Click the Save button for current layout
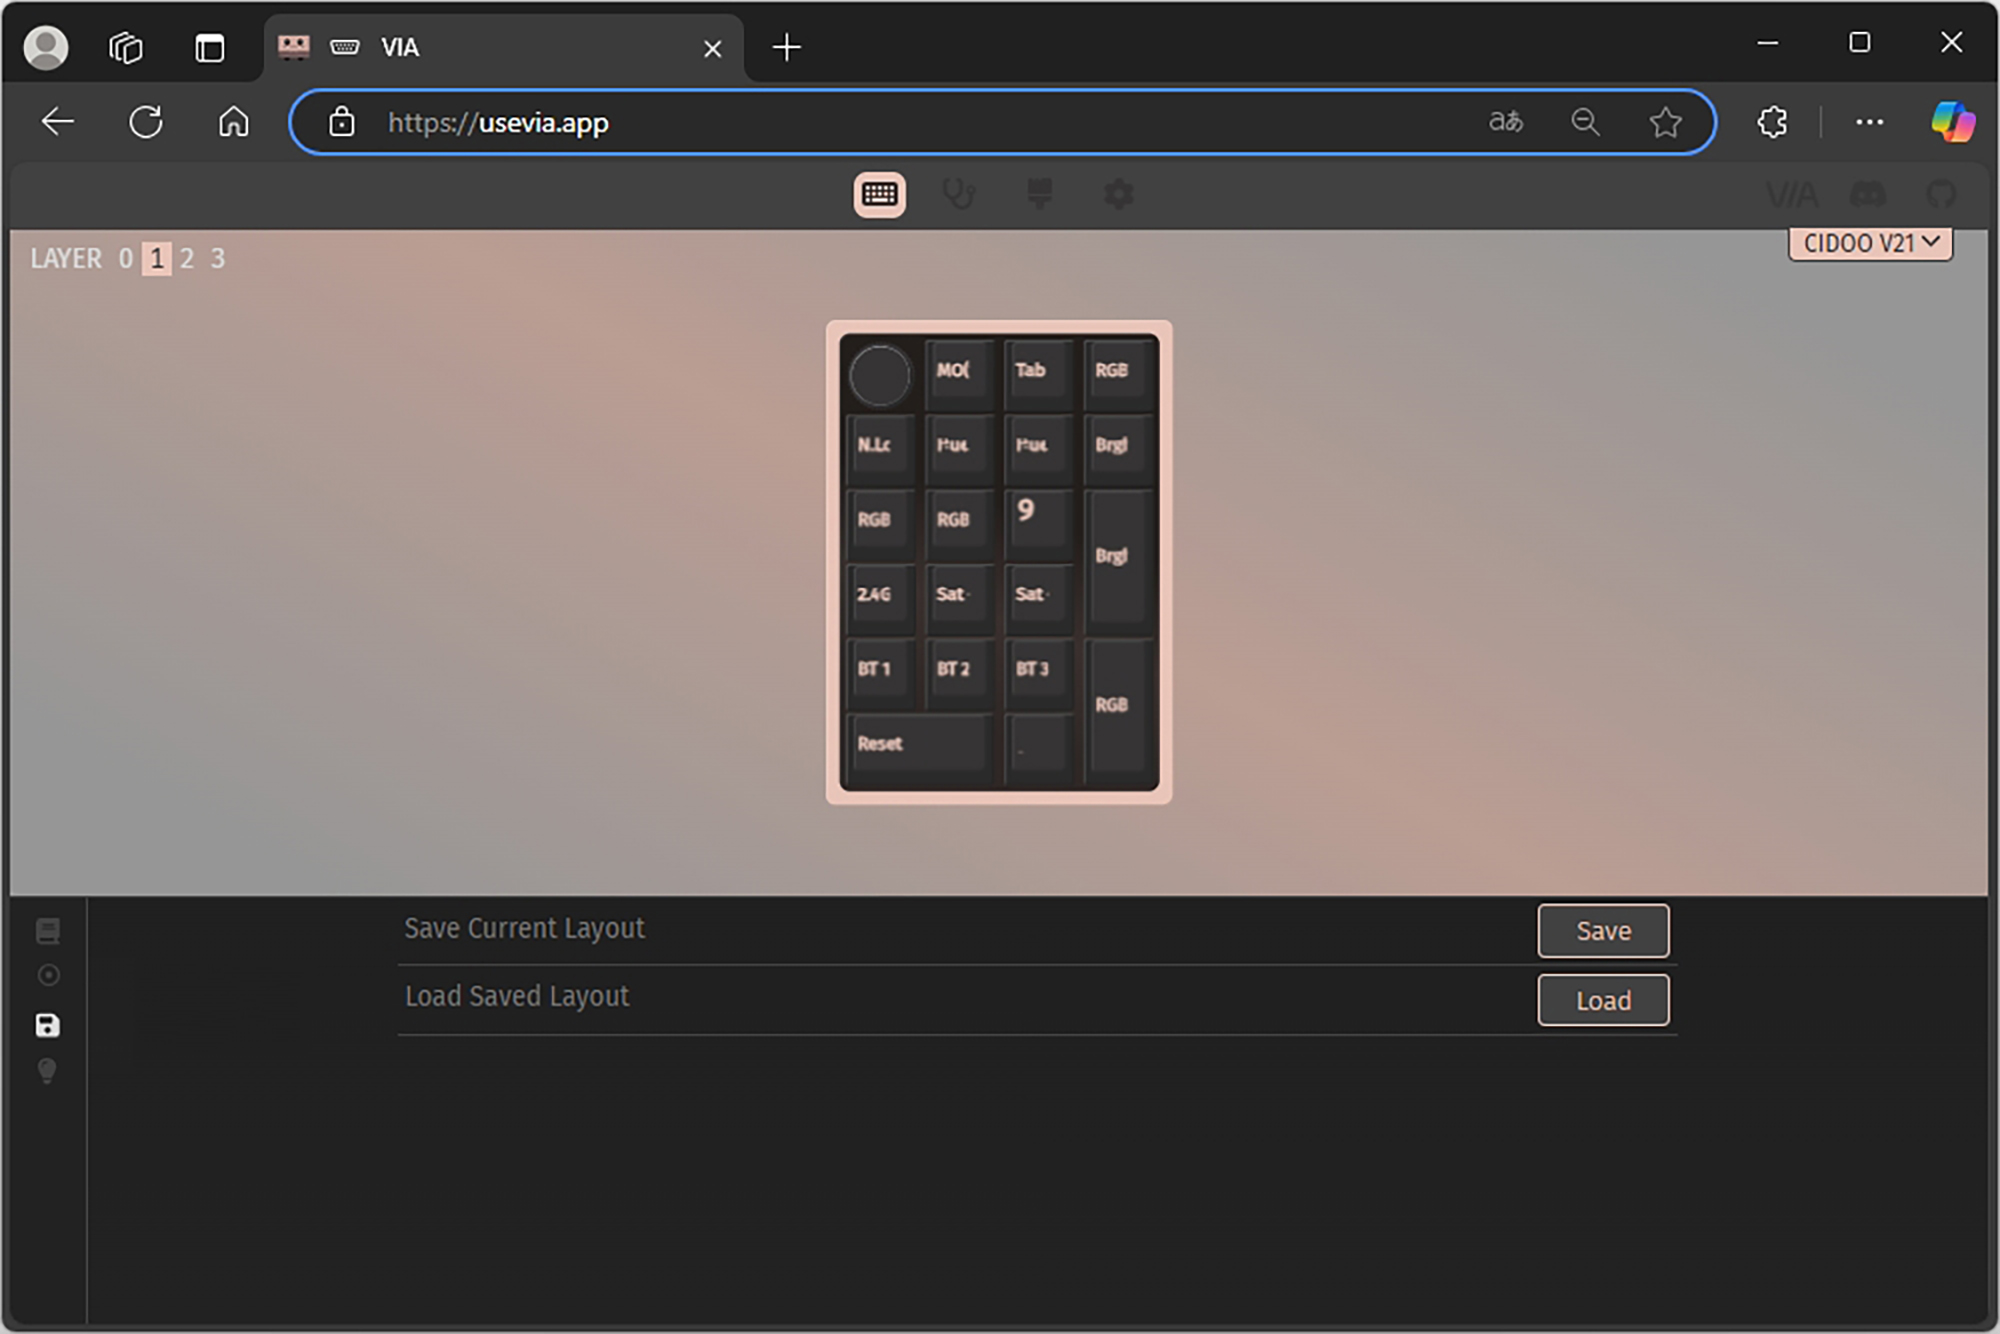This screenshot has width=2000, height=1334. coord(1602,931)
